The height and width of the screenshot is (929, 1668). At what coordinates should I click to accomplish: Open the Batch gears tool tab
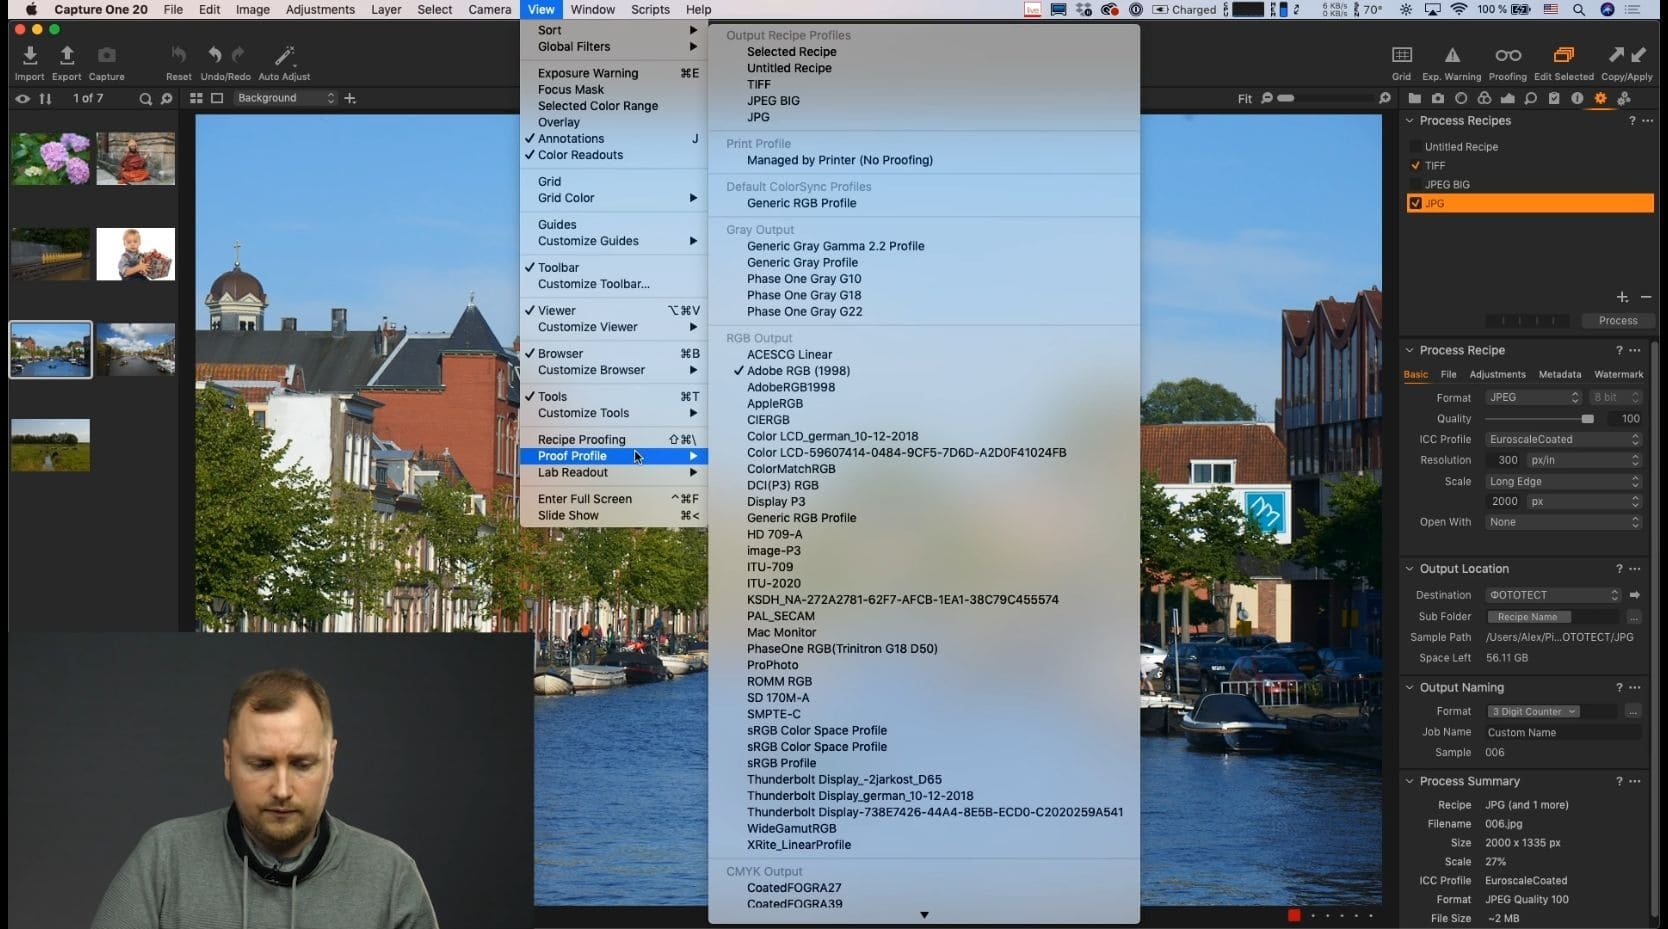pos(1624,98)
